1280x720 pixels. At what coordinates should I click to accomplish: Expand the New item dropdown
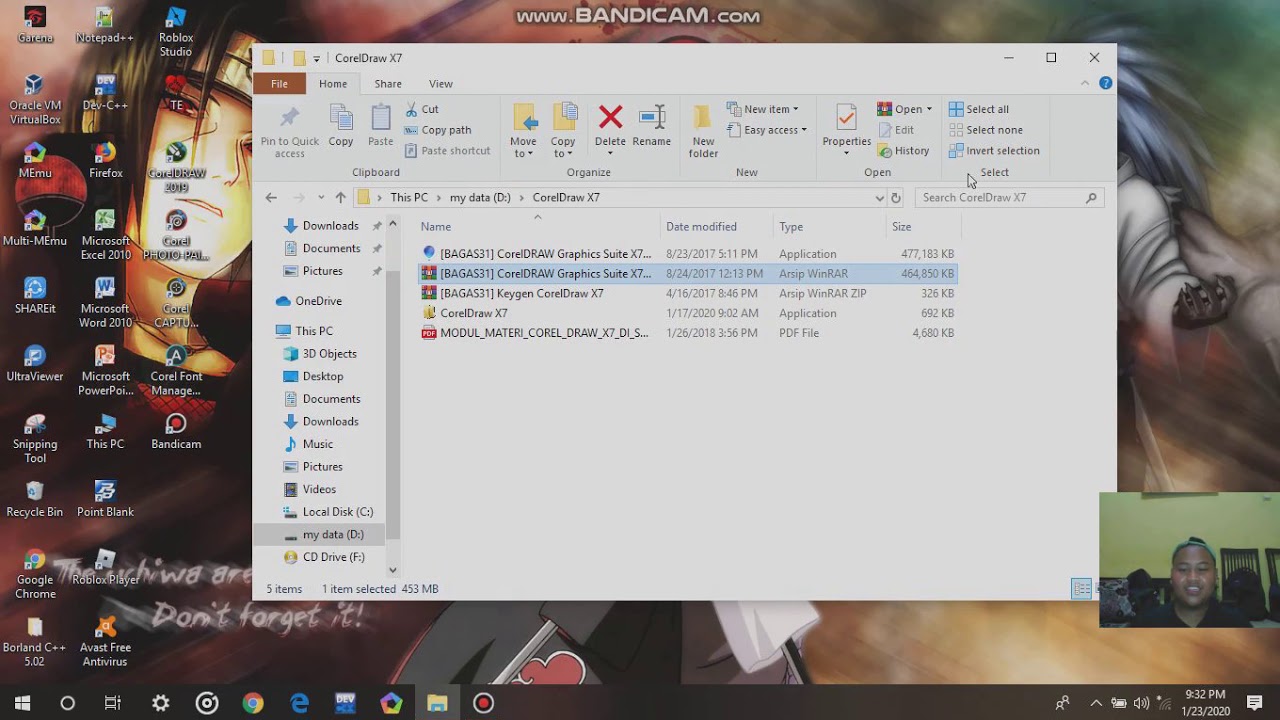click(x=763, y=109)
